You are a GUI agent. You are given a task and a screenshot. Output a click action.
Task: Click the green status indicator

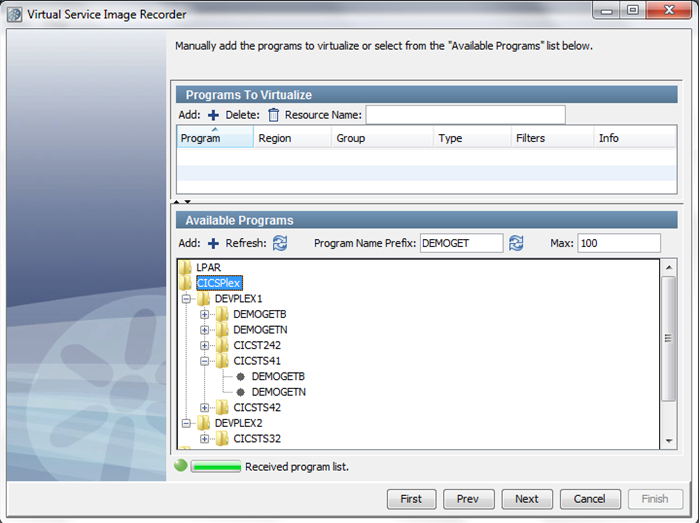(180, 465)
